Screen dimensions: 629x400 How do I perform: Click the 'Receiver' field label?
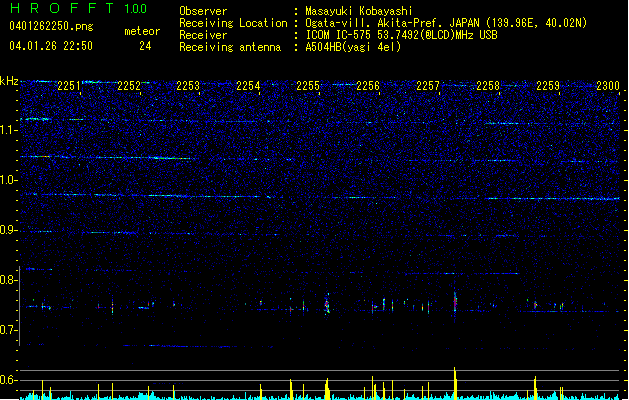coord(203,35)
